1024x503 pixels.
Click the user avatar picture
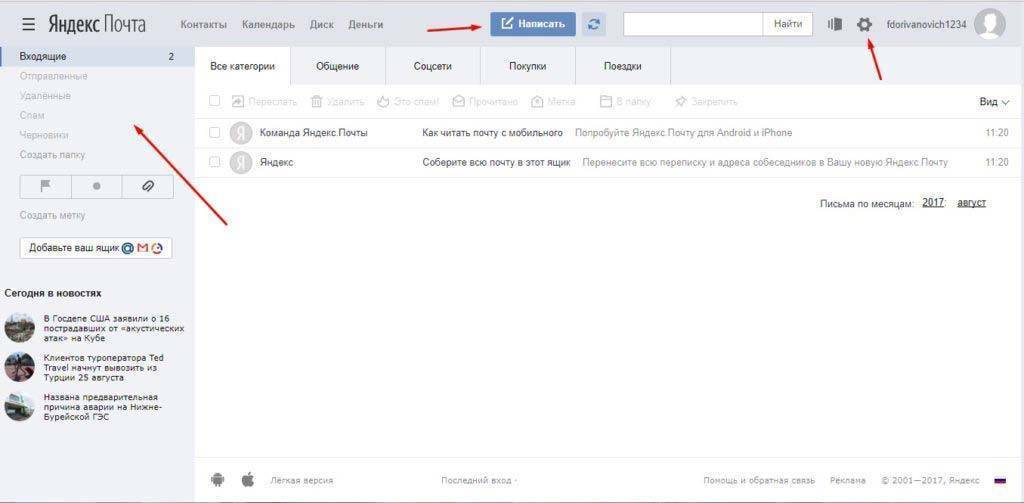989,24
